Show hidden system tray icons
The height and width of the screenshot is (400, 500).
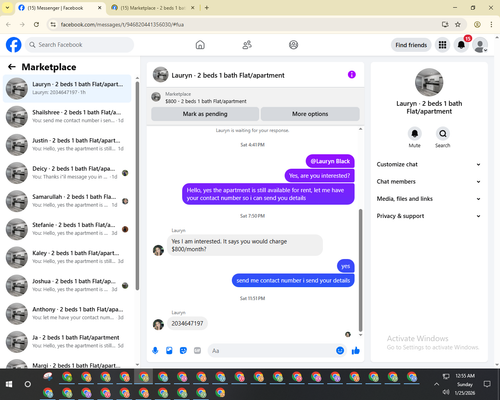click(436, 384)
